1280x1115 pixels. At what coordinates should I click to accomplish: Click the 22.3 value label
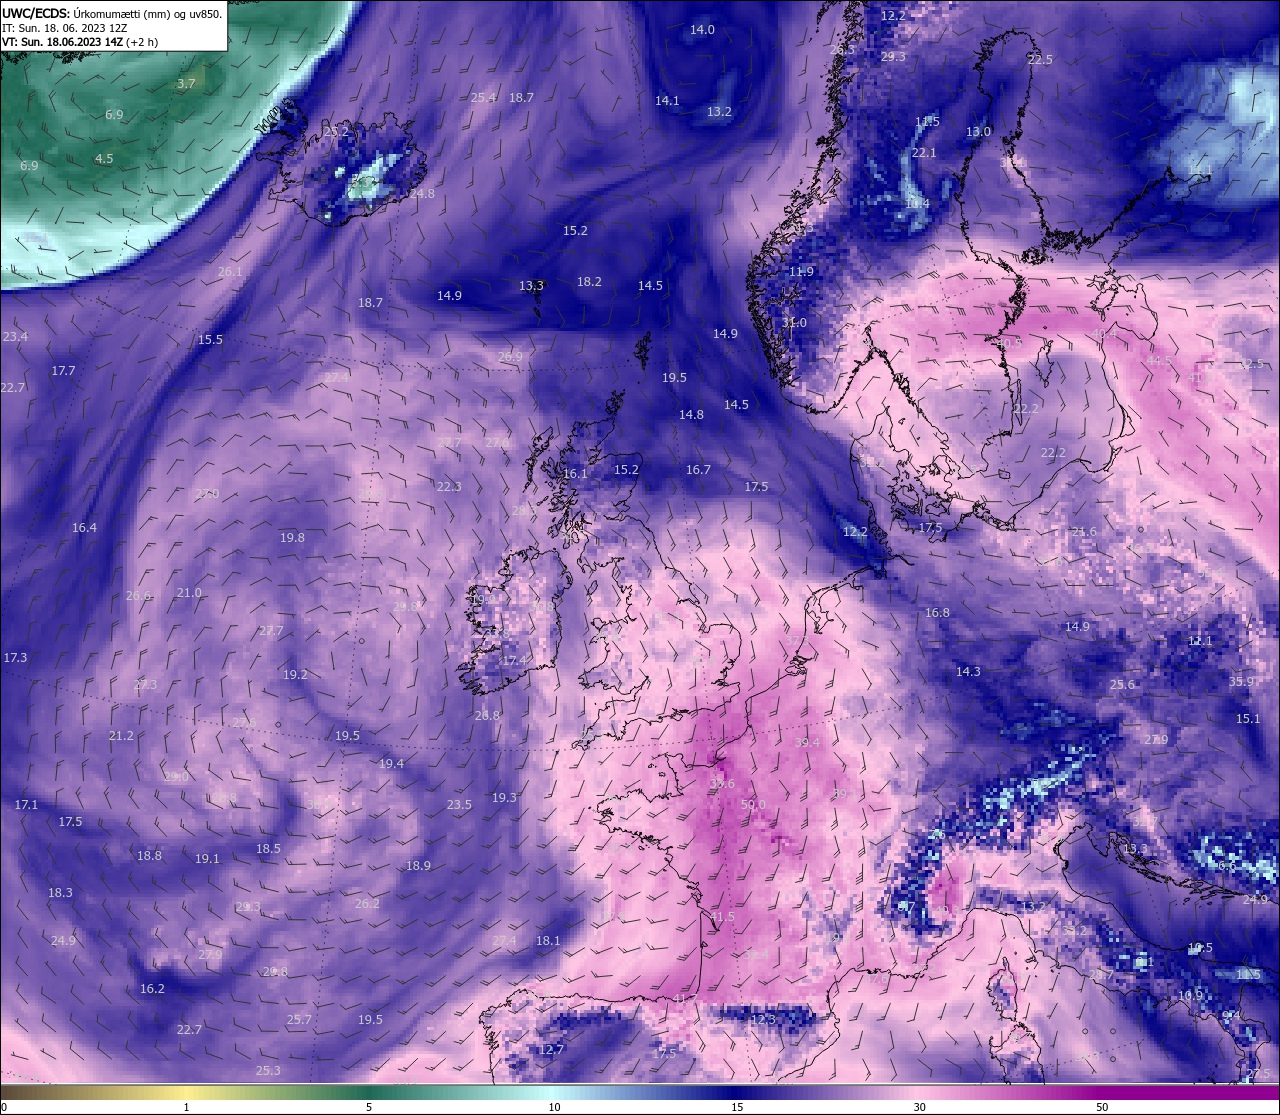[449, 487]
